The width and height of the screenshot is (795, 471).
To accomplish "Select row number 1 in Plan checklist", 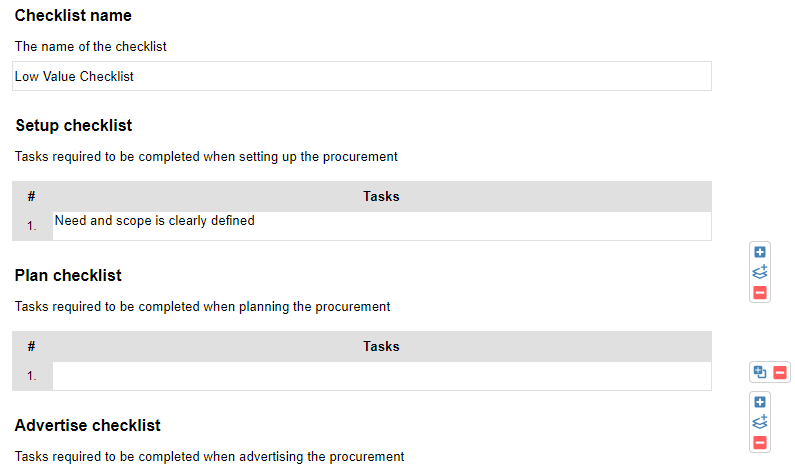I will (x=32, y=376).
